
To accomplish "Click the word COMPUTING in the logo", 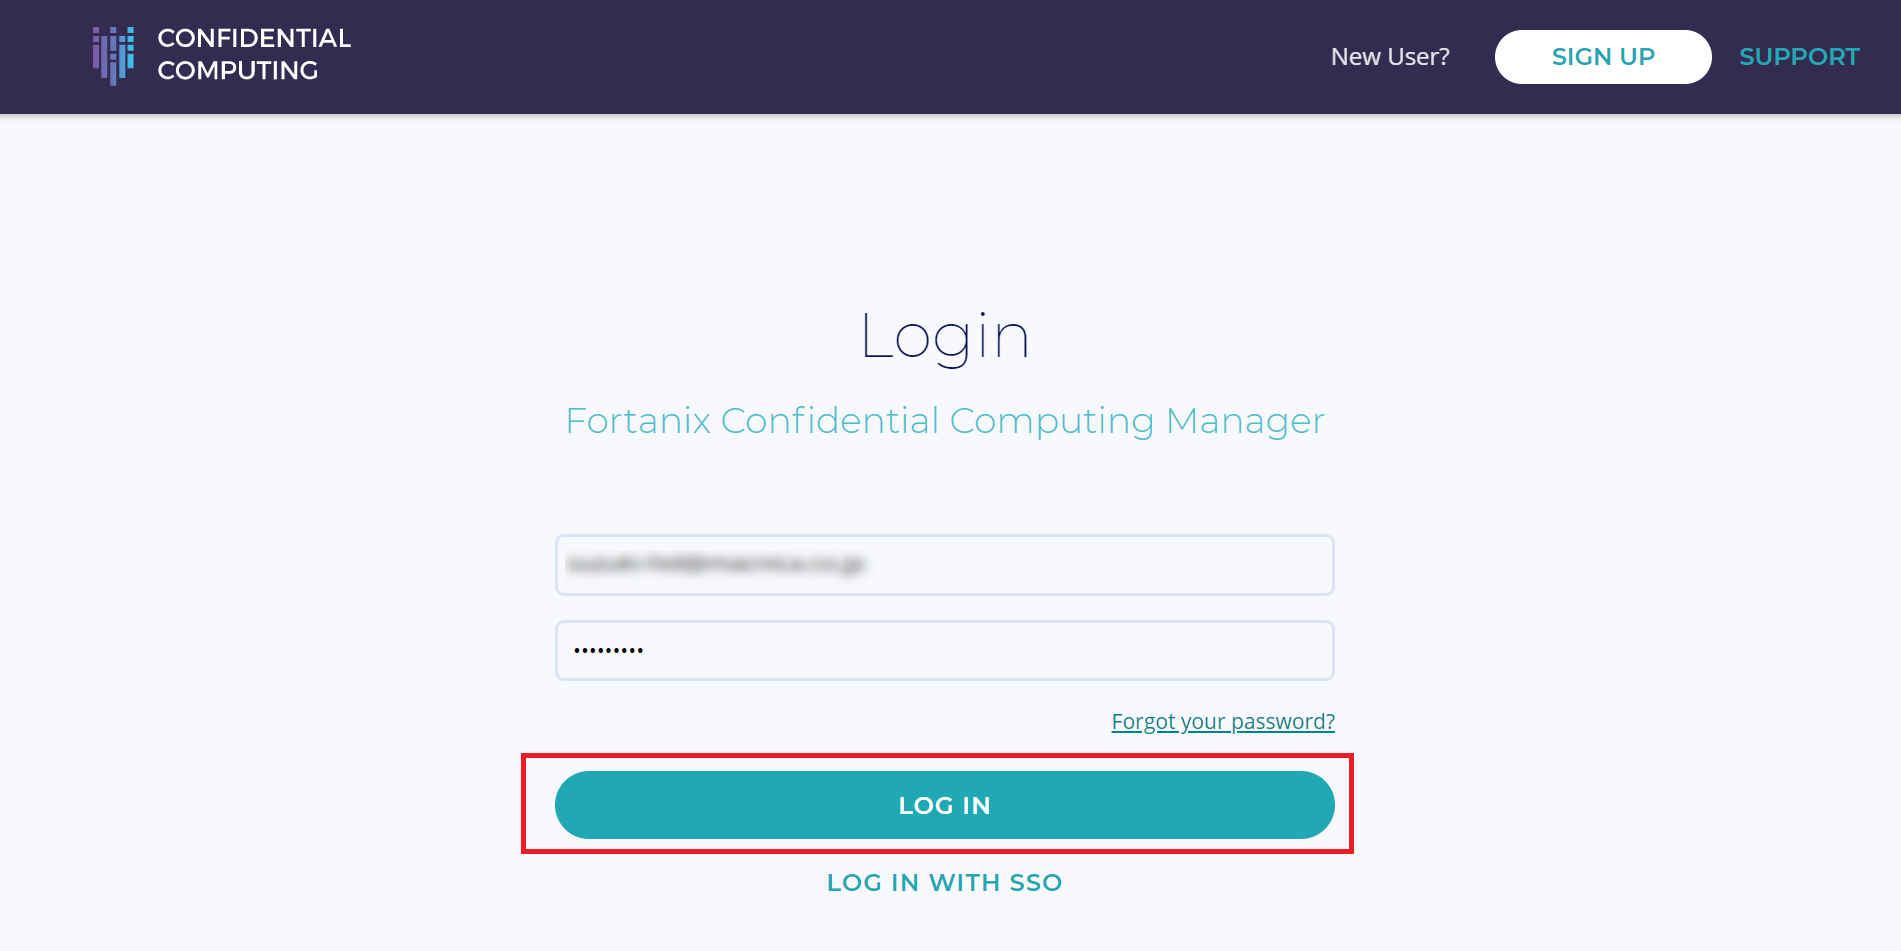I will [238, 70].
